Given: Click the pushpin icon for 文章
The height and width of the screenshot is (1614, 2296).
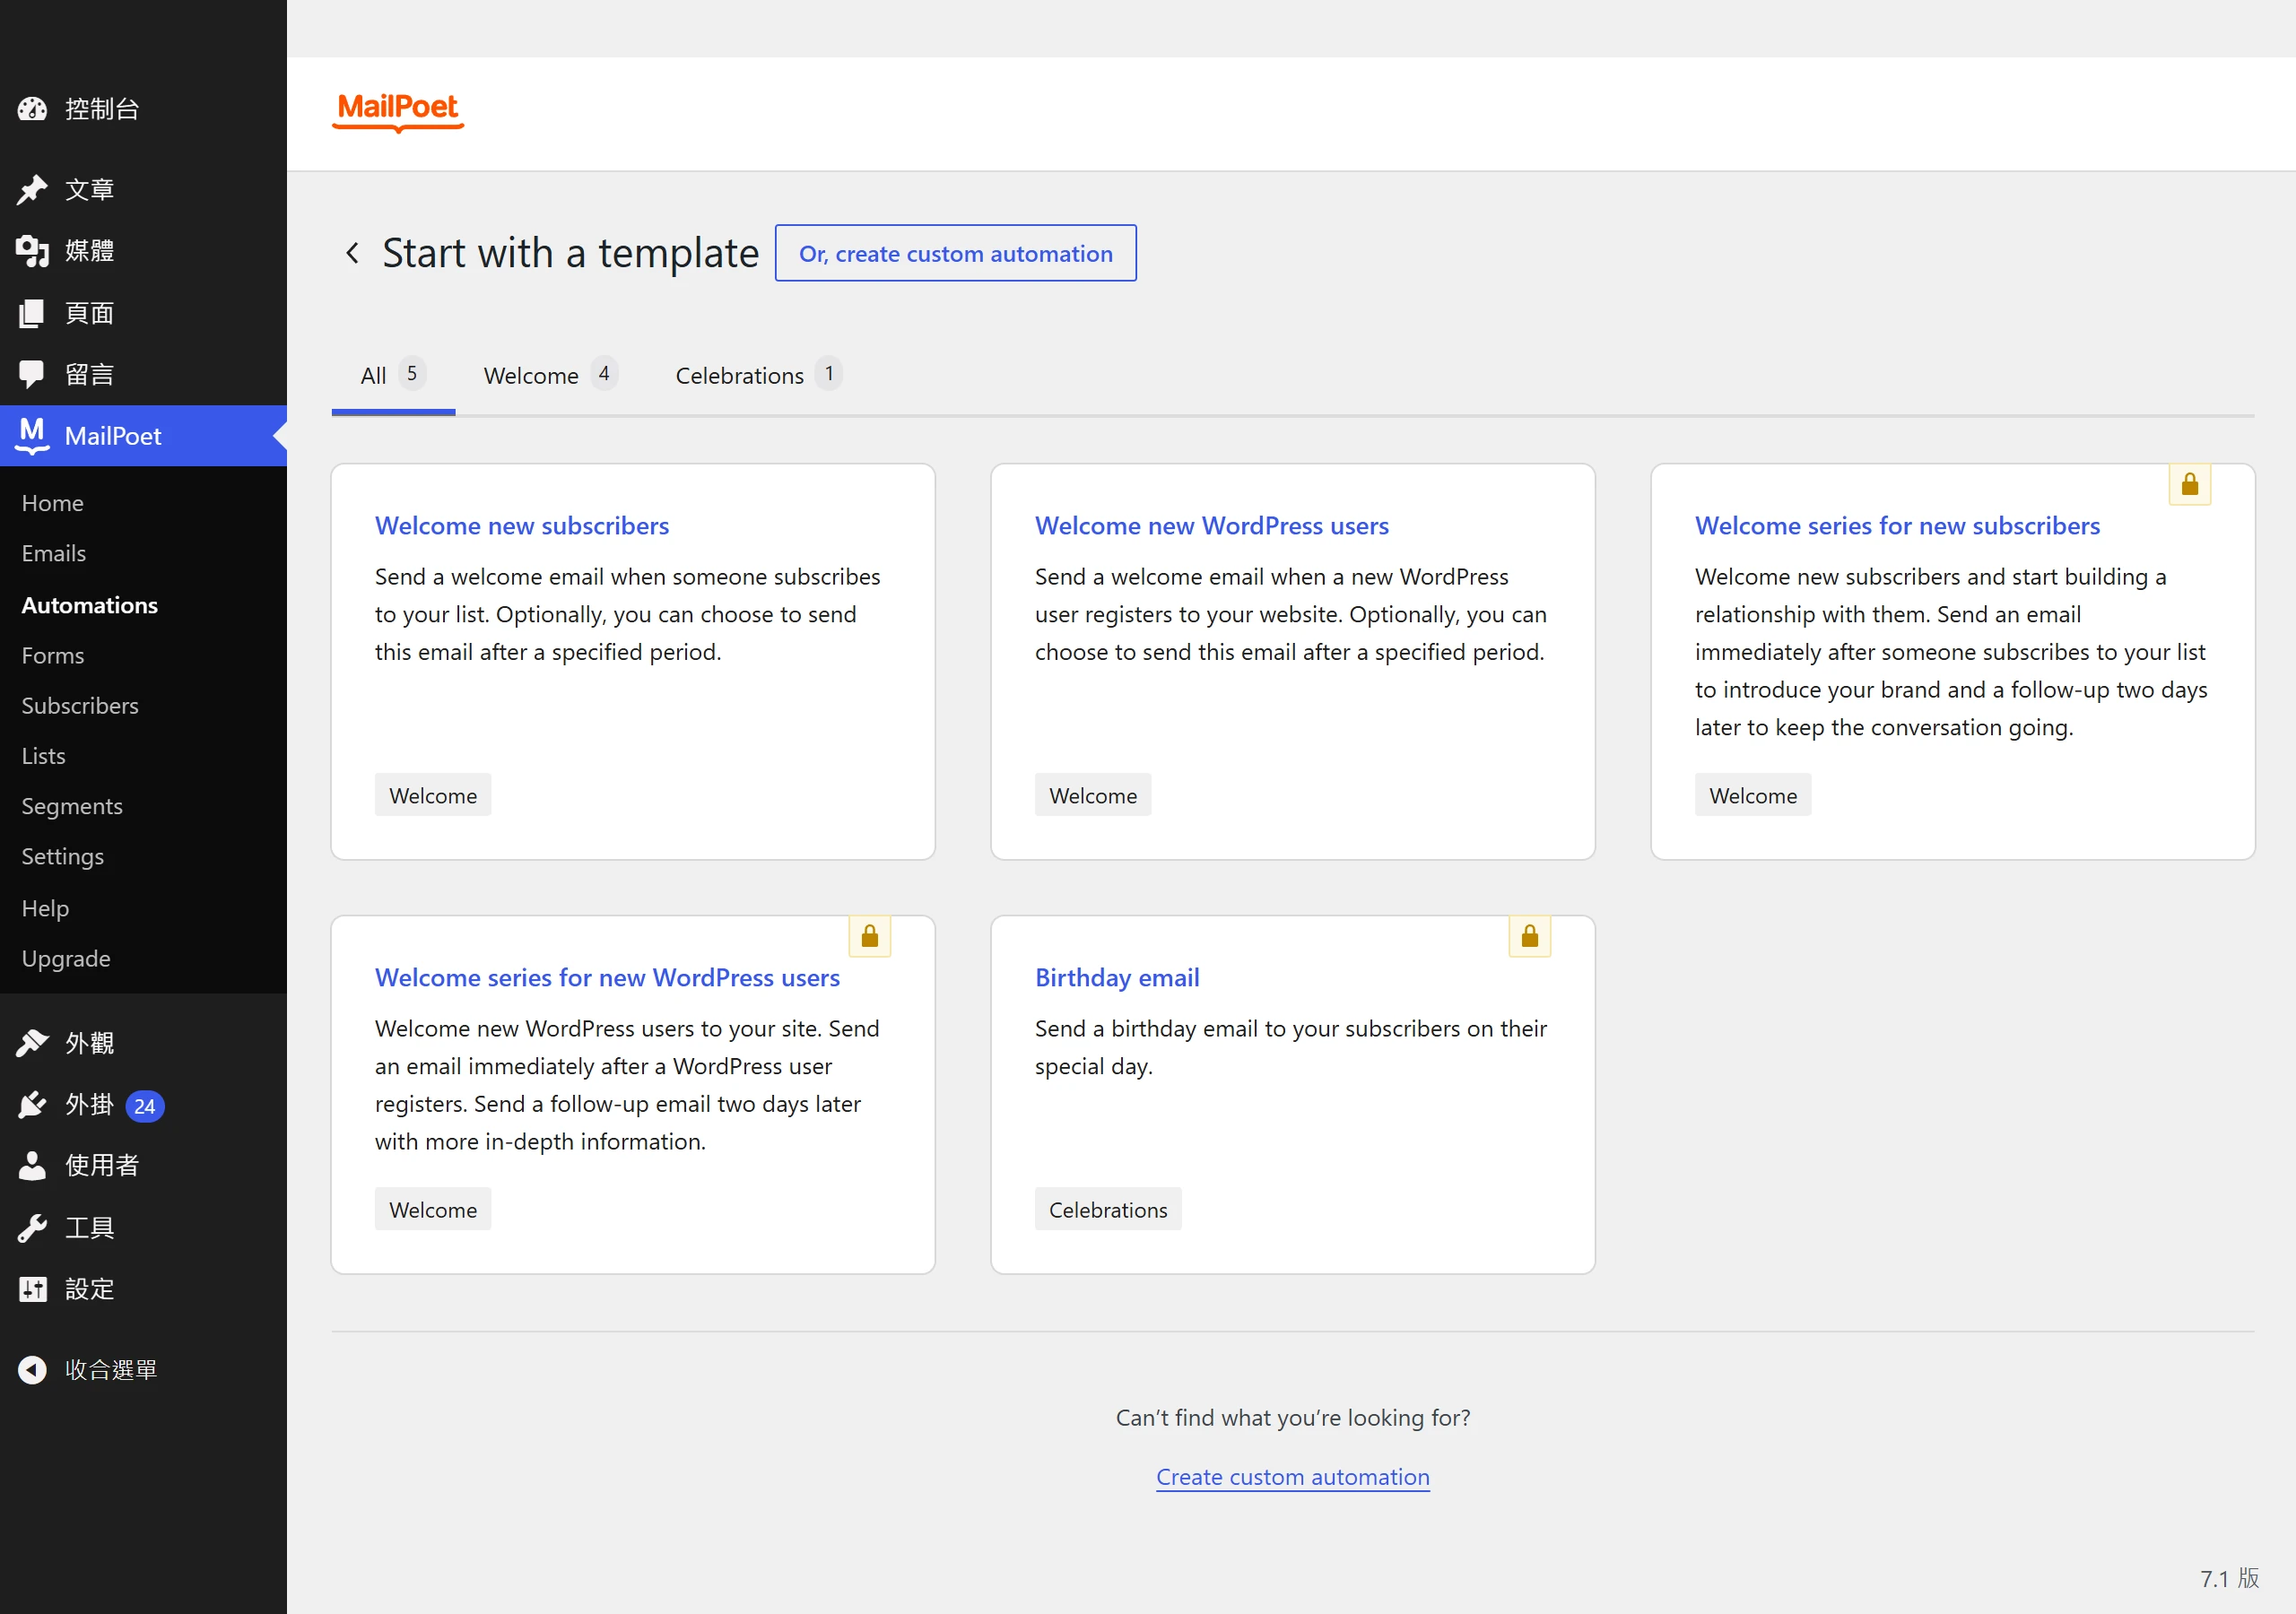Looking at the screenshot, I should [x=32, y=189].
